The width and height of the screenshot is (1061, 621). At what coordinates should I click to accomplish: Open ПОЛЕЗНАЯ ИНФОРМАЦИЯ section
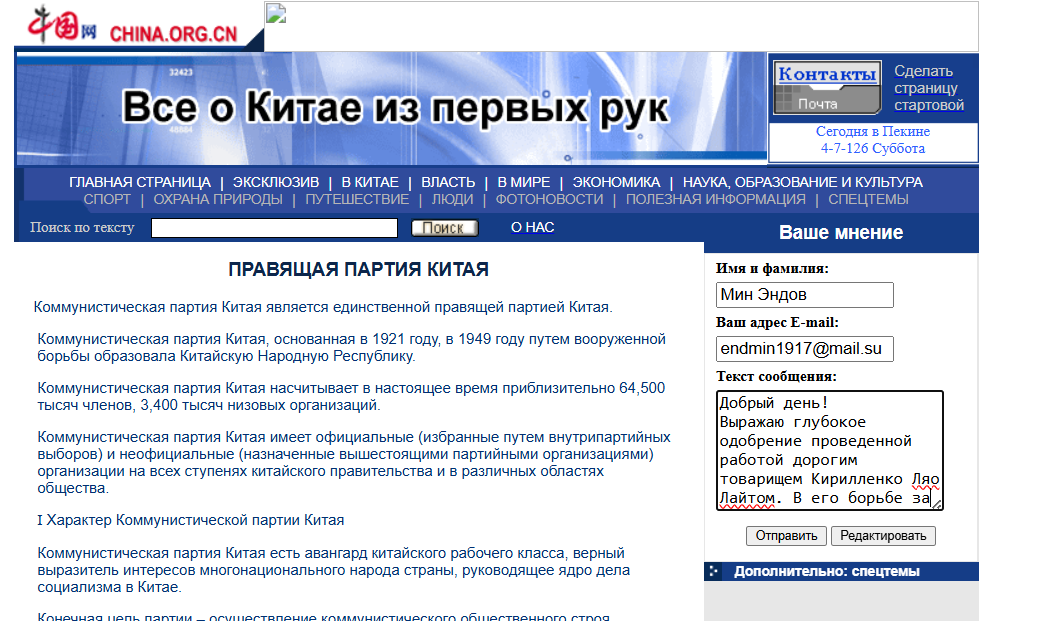pyautogui.click(x=716, y=200)
